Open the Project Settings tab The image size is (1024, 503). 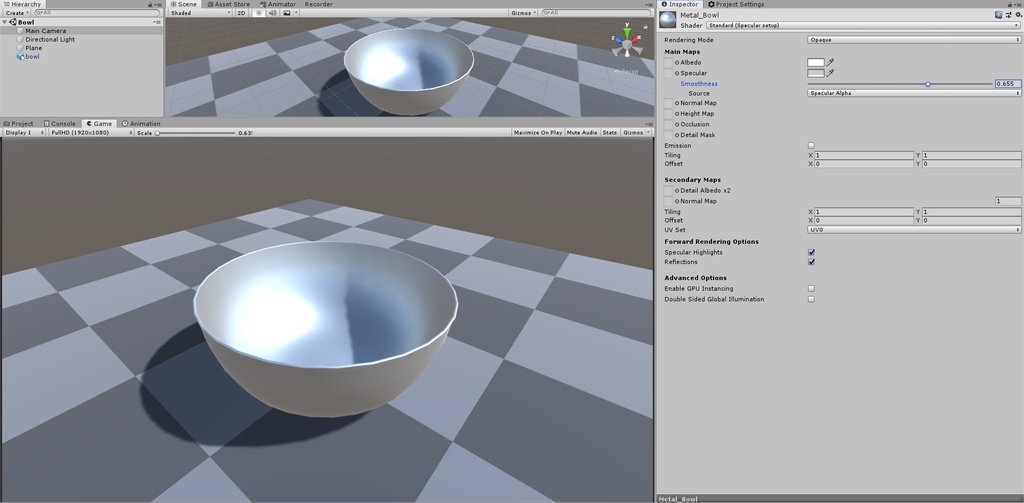tap(737, 4)
